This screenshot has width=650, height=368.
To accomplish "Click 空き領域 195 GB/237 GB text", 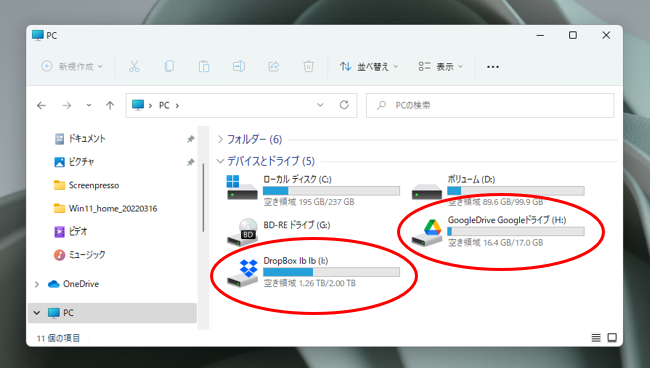I will pos(309,202).
